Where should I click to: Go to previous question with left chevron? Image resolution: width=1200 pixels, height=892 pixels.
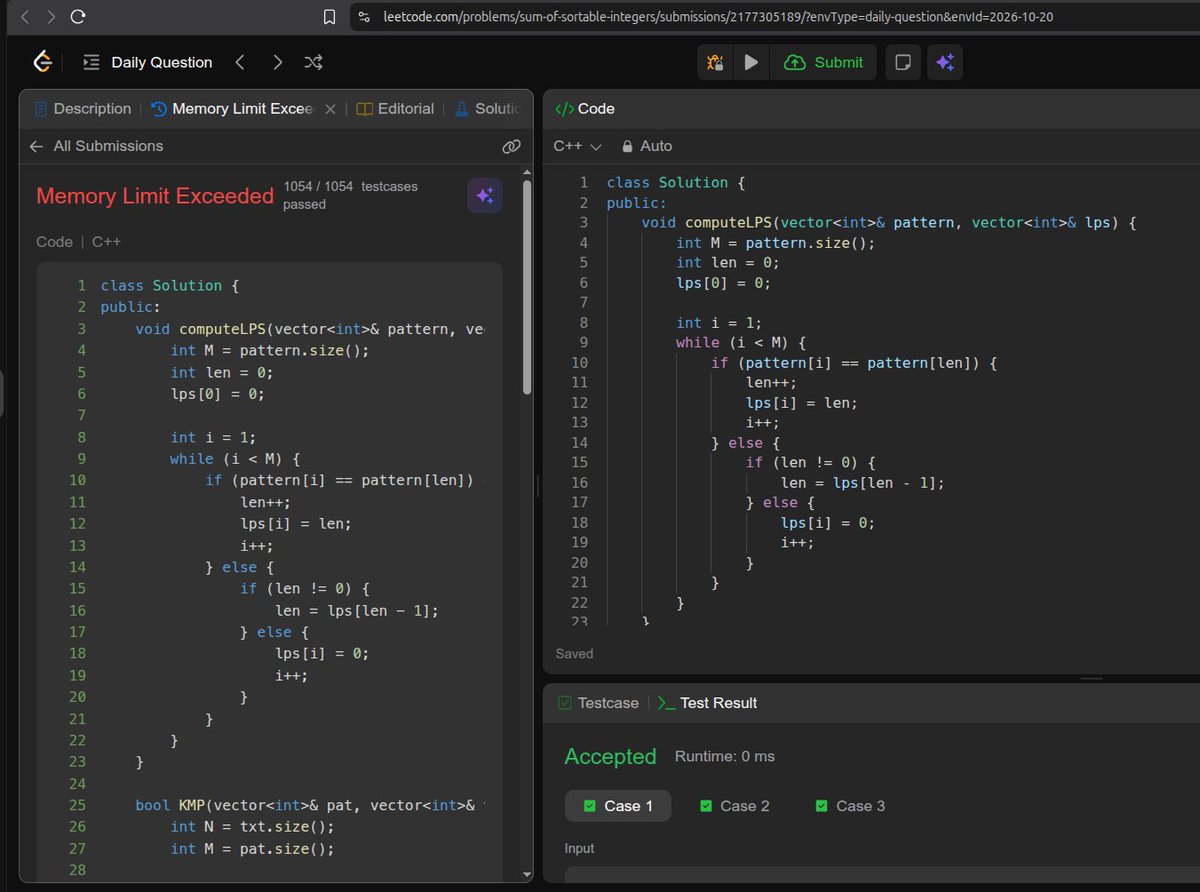(240, 62)
